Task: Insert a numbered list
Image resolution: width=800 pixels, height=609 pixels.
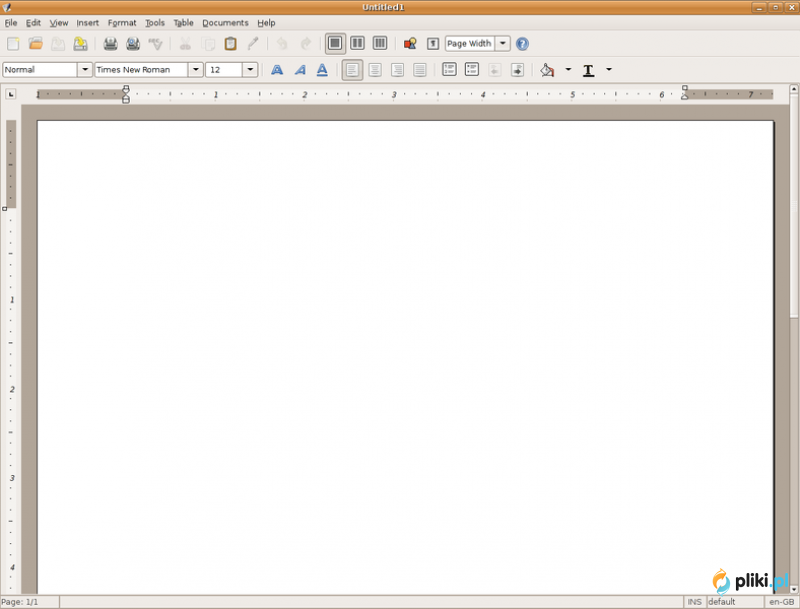Action: (x=449, y=69)
